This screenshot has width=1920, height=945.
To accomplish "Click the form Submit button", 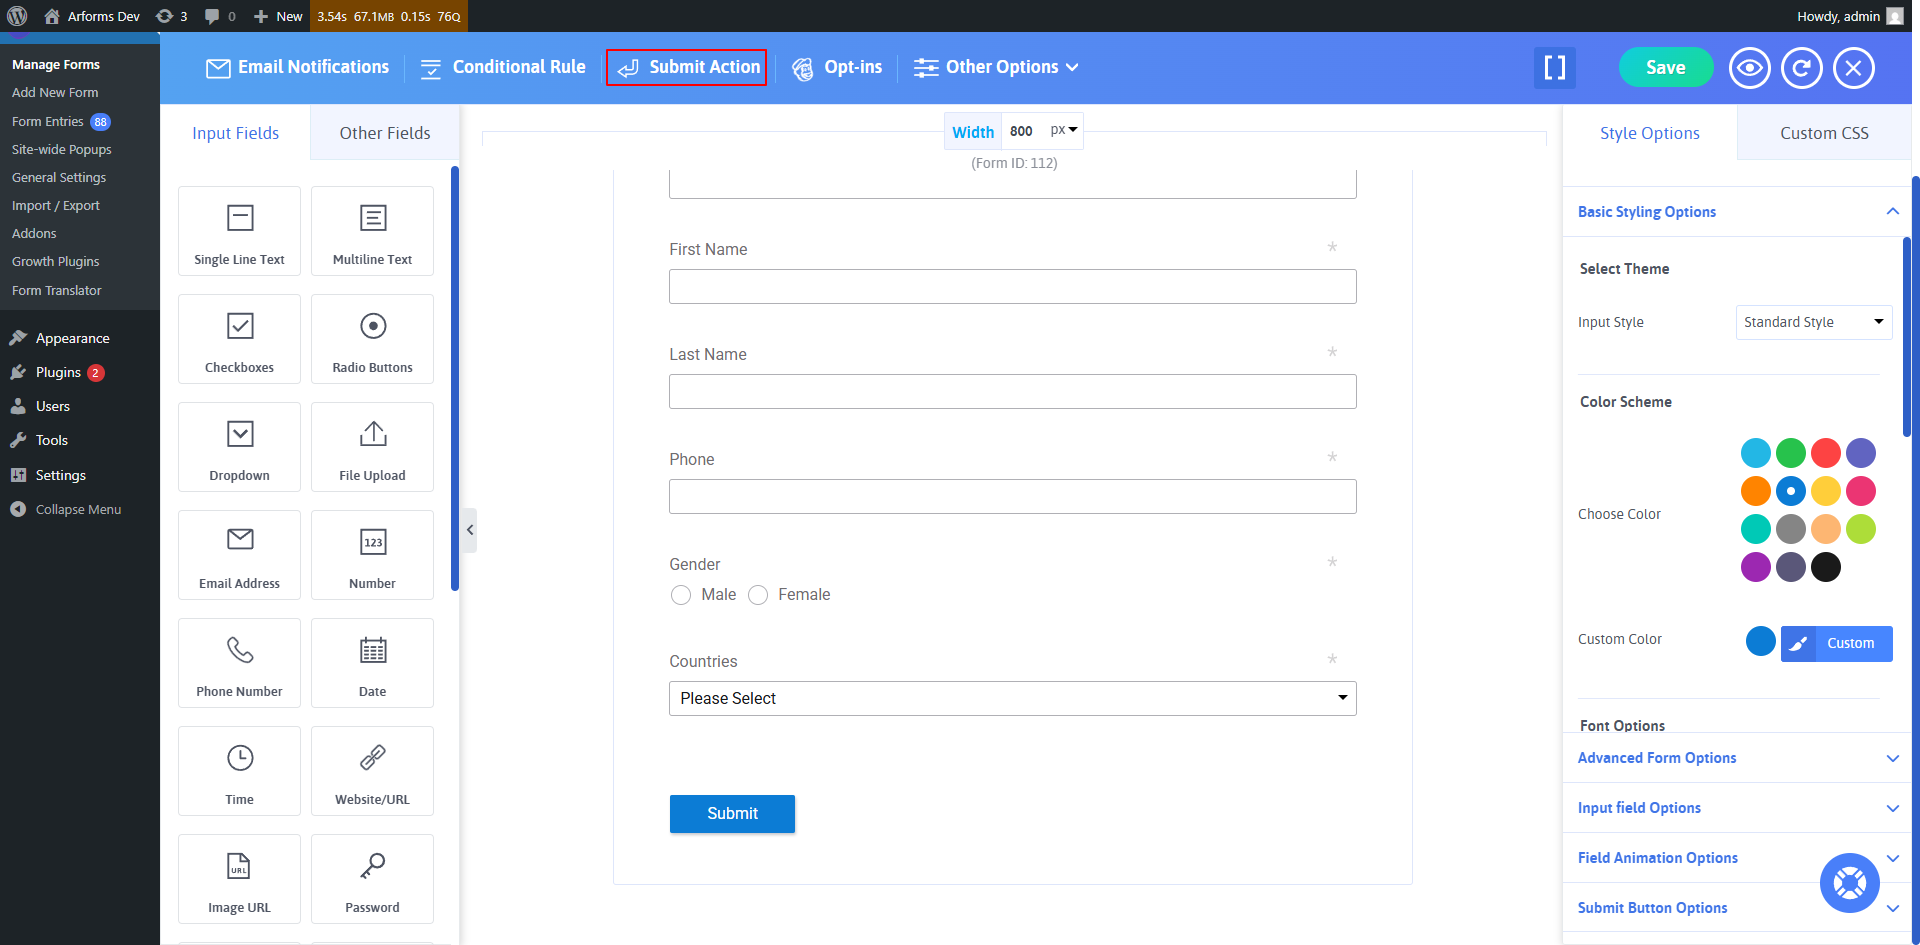I will pyautogui.click(x=732, y=814).
